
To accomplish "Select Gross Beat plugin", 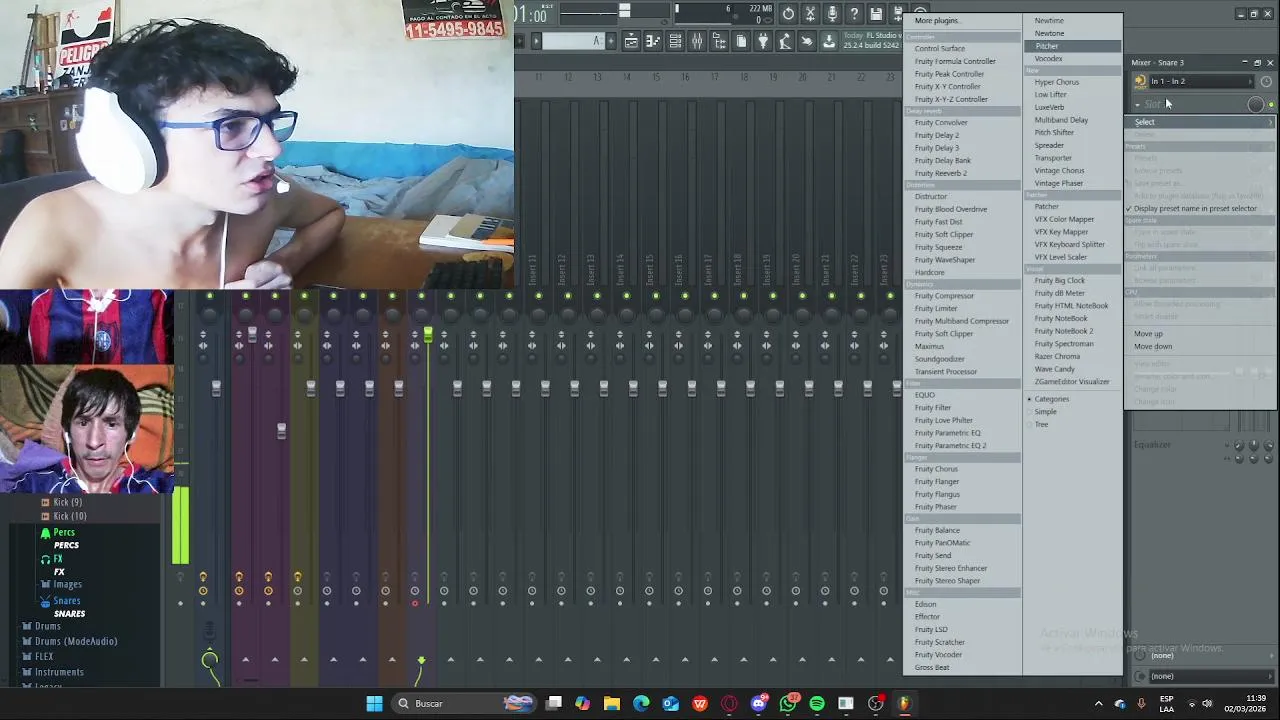I will (932, 668).
